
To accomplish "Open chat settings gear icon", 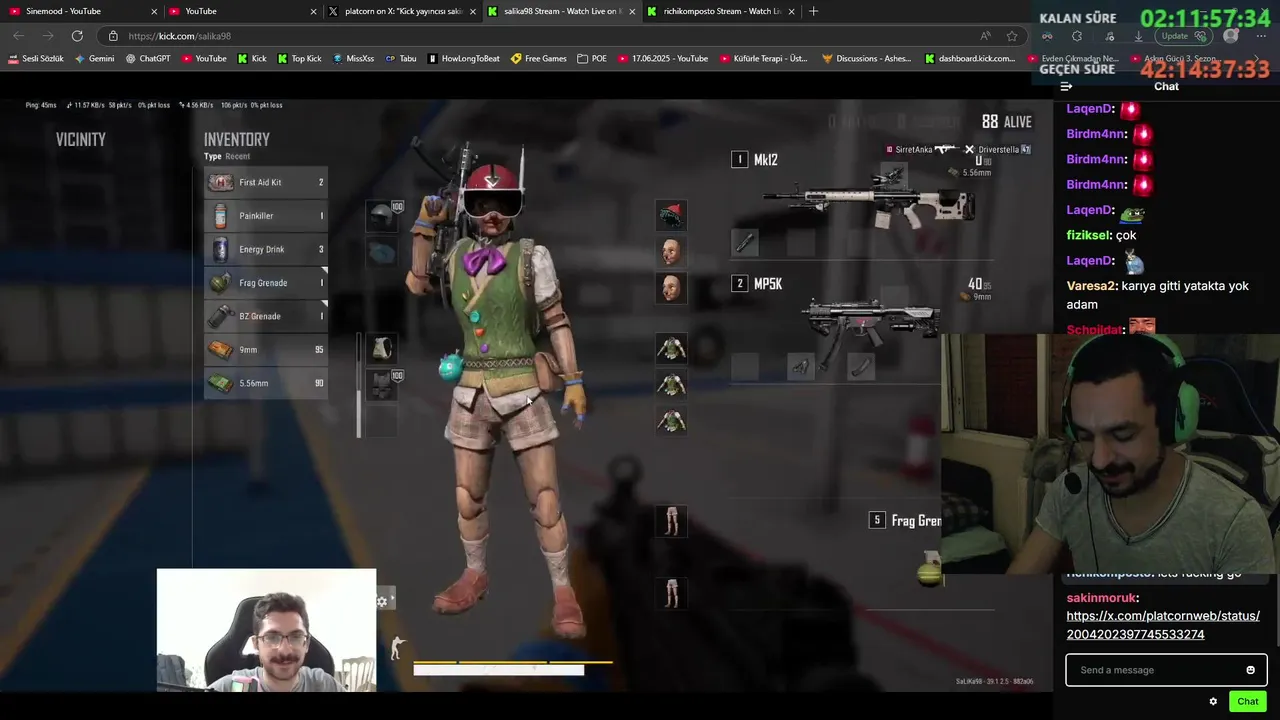I will [x=1213, y=701].
